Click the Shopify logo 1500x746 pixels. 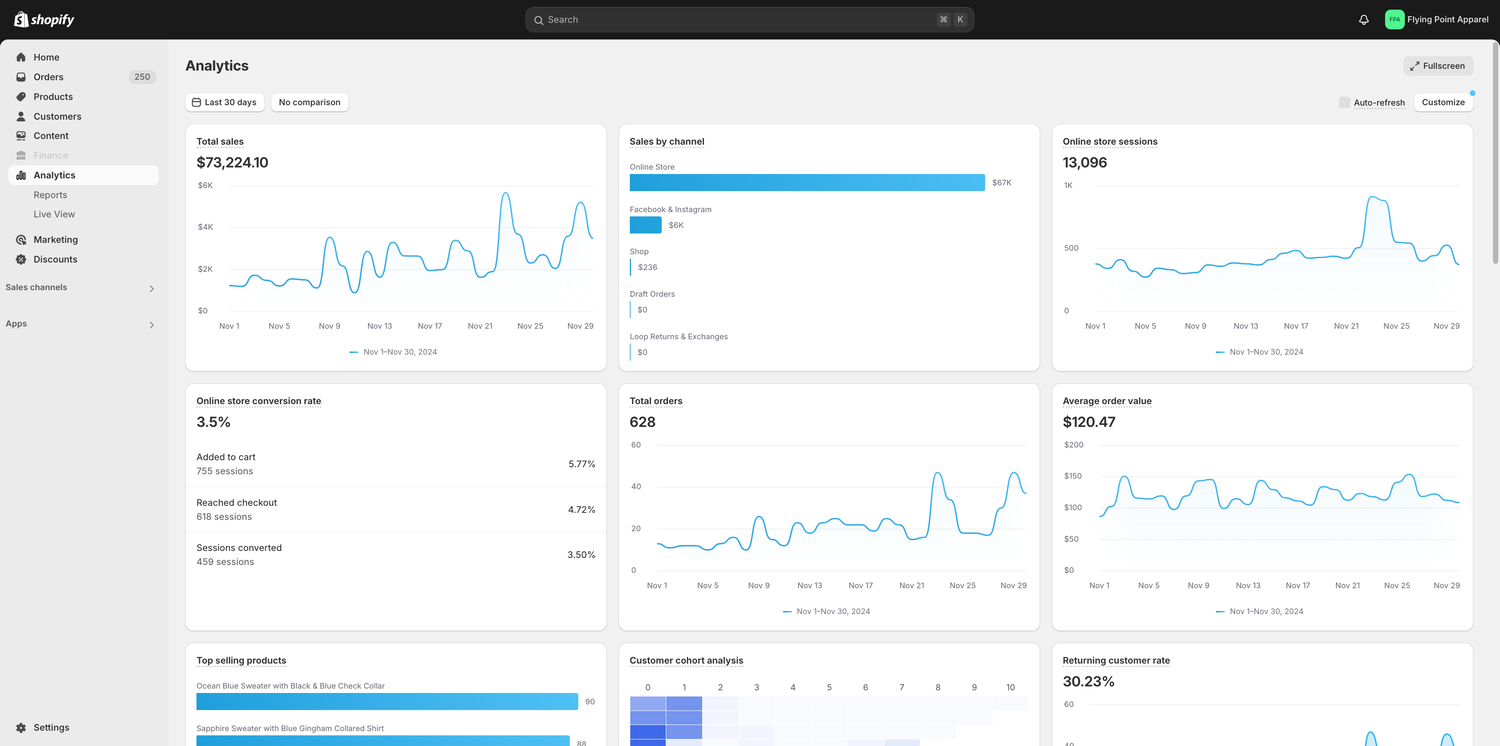[x=44, y=19]
